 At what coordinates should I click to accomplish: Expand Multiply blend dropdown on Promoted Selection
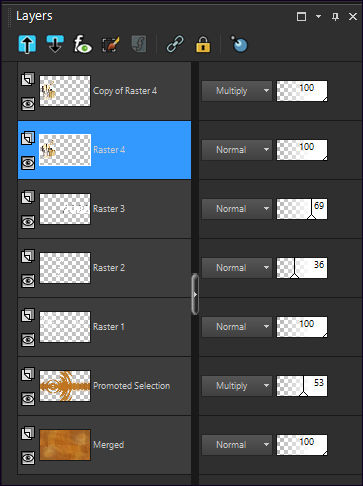pyautogui.click(x=237, y=386)
